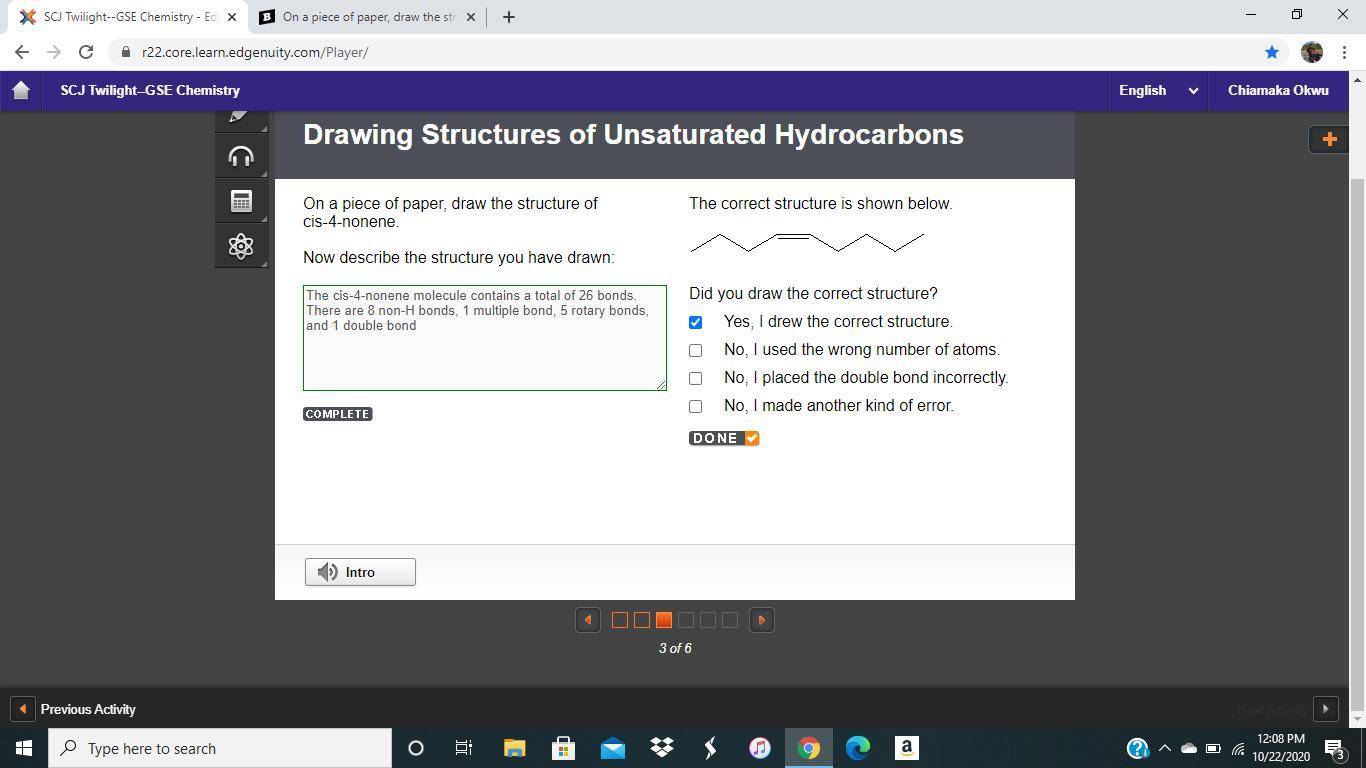Click the orange plus add button

click(1329, 139)
